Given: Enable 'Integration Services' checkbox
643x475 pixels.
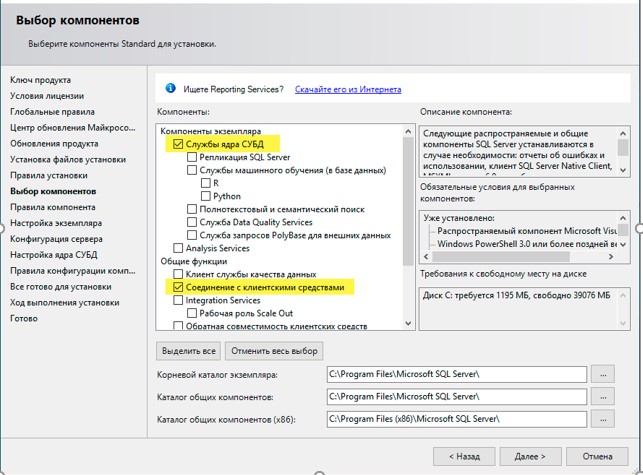Looking at the screenshot, I should [x=178, y=300].
